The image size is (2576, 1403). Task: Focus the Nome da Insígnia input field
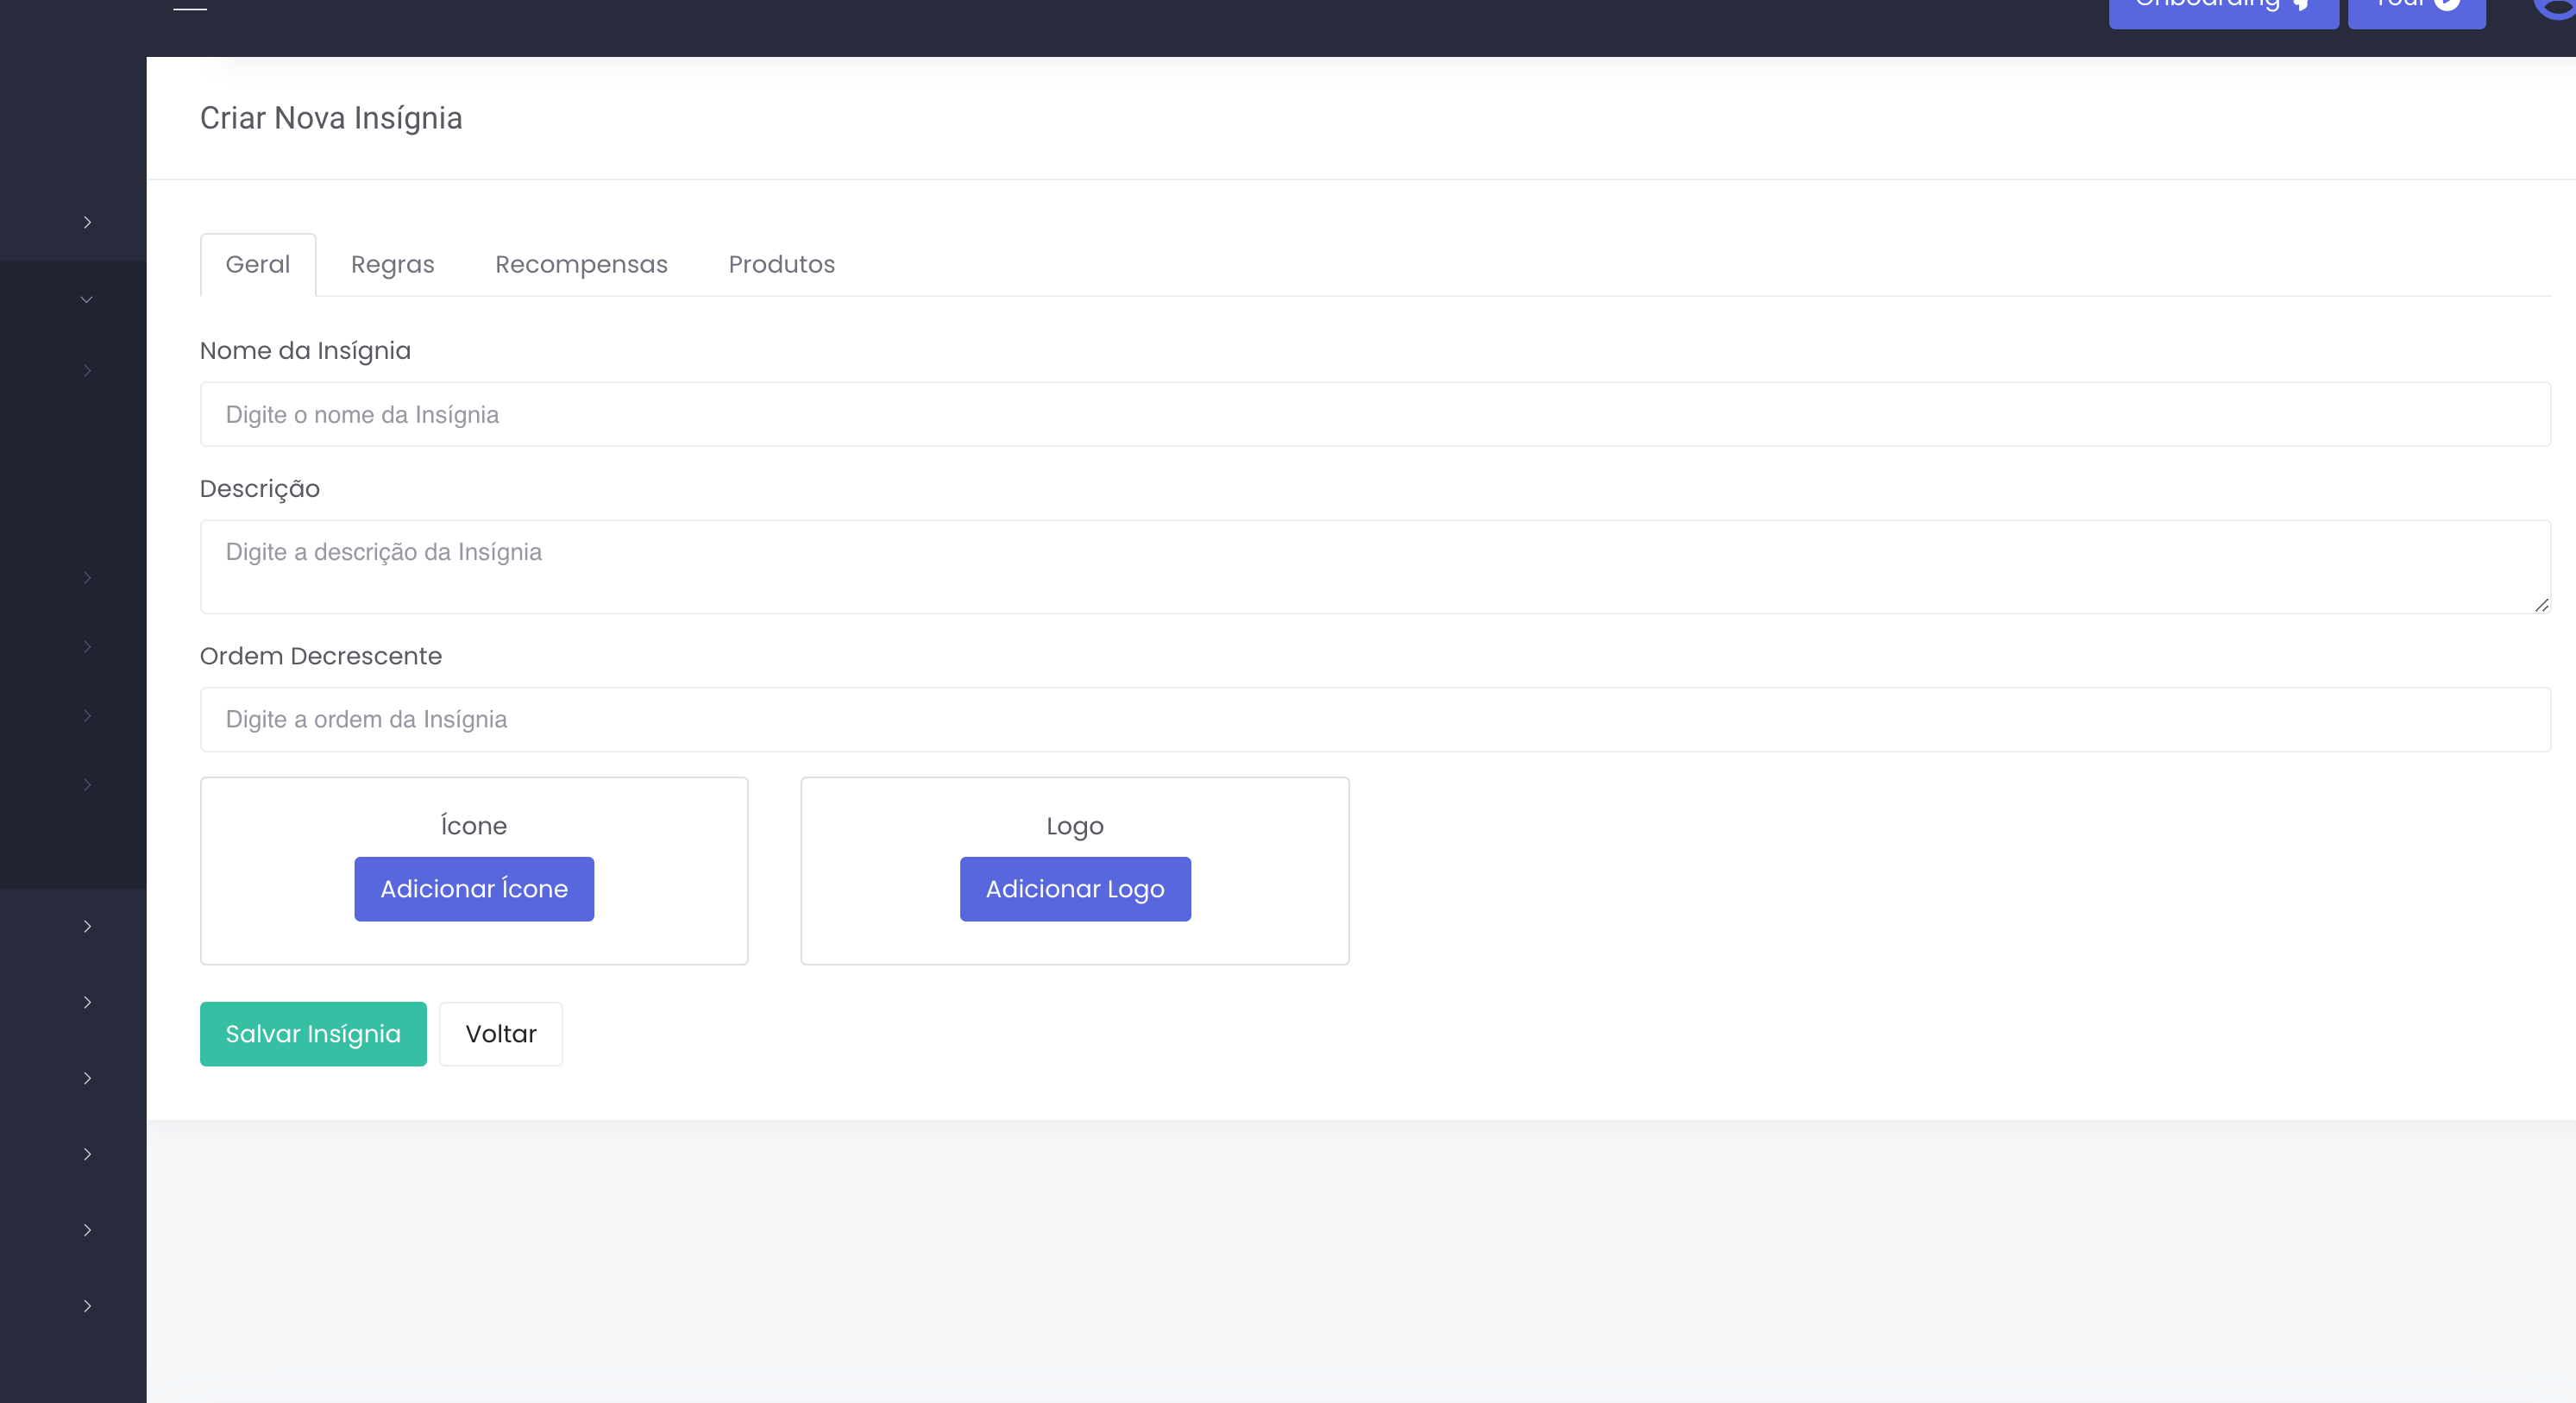tap(1375, 414)
